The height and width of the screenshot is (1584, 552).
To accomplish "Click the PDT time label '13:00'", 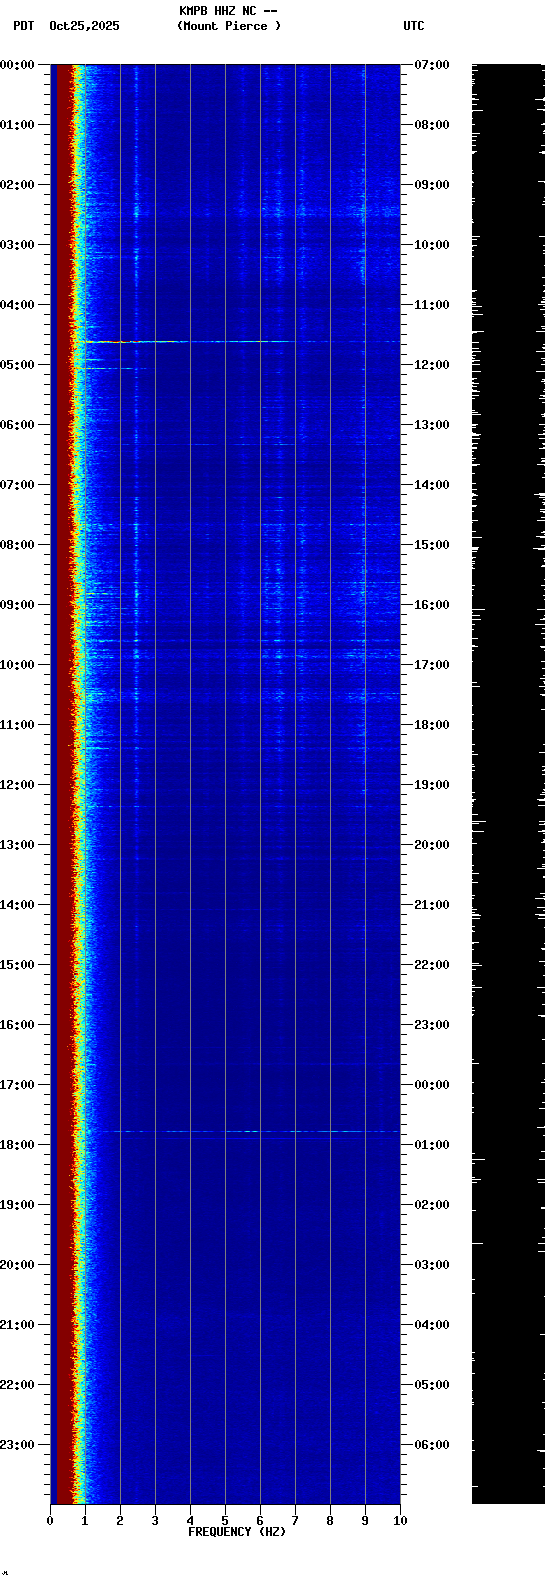I will click(x=17, y=845).
